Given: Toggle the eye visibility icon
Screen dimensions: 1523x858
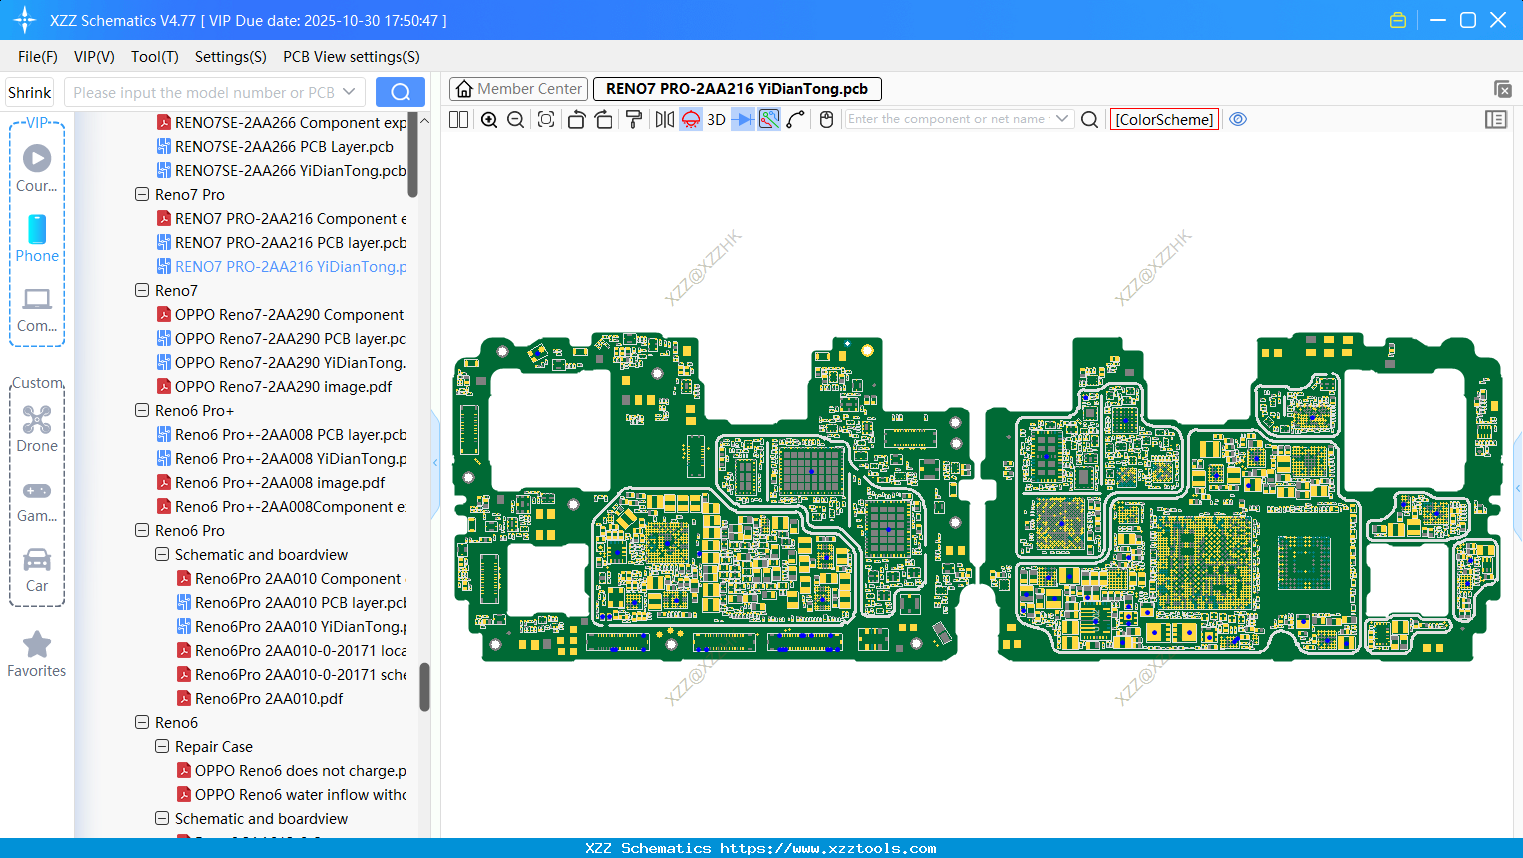Looking at the screenshot, I should (x=1238, y=119).
